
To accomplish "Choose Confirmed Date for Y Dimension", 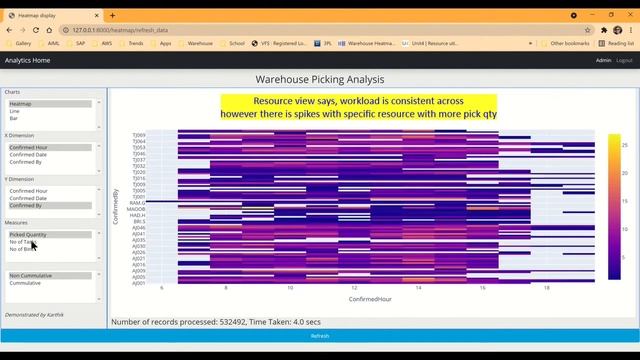I will (50, 198).
